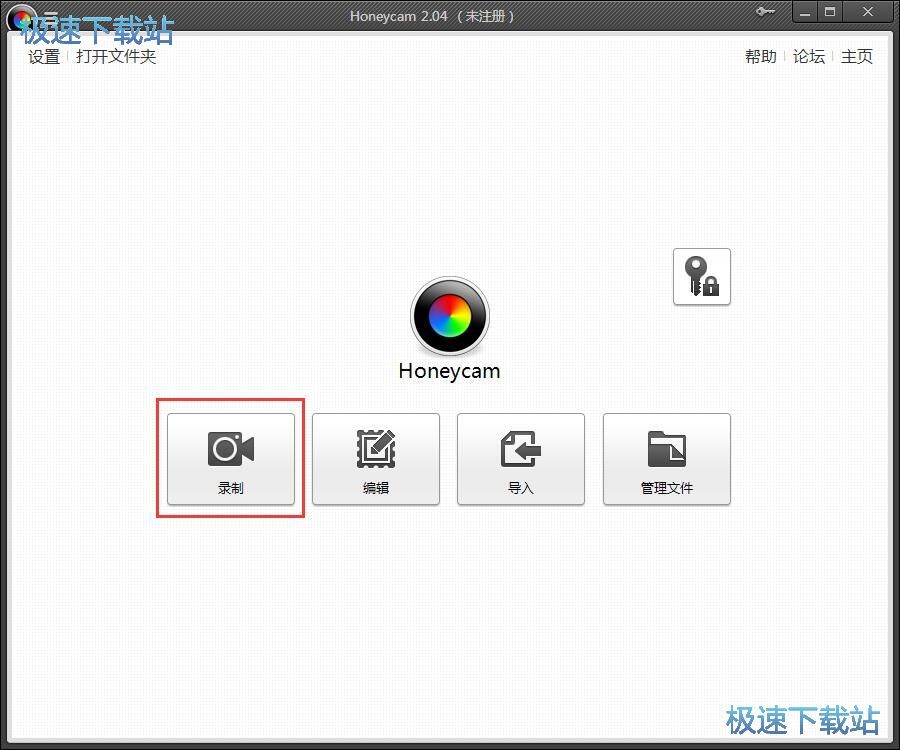Image resolution: width=900 pixels, height=750 pixels.
Task: Go to the 主页 homepage link
Action: pos(856,56)
